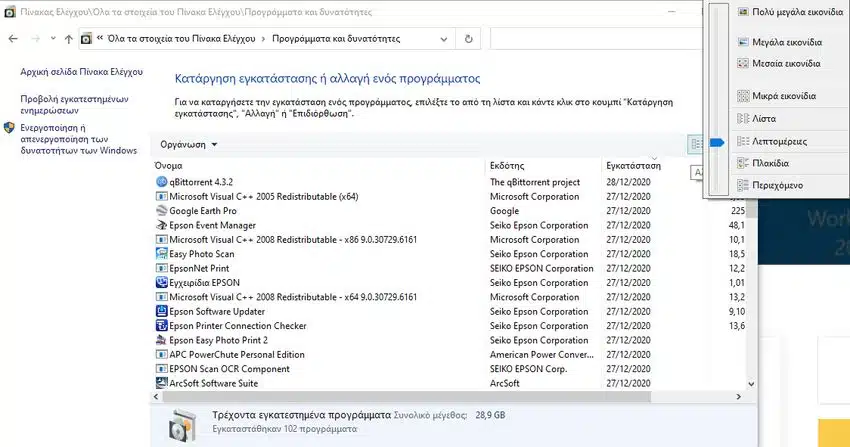The image size is (850, 447).
Task: Click the install date 28/12/2020
Action: [x=628, y=182]
